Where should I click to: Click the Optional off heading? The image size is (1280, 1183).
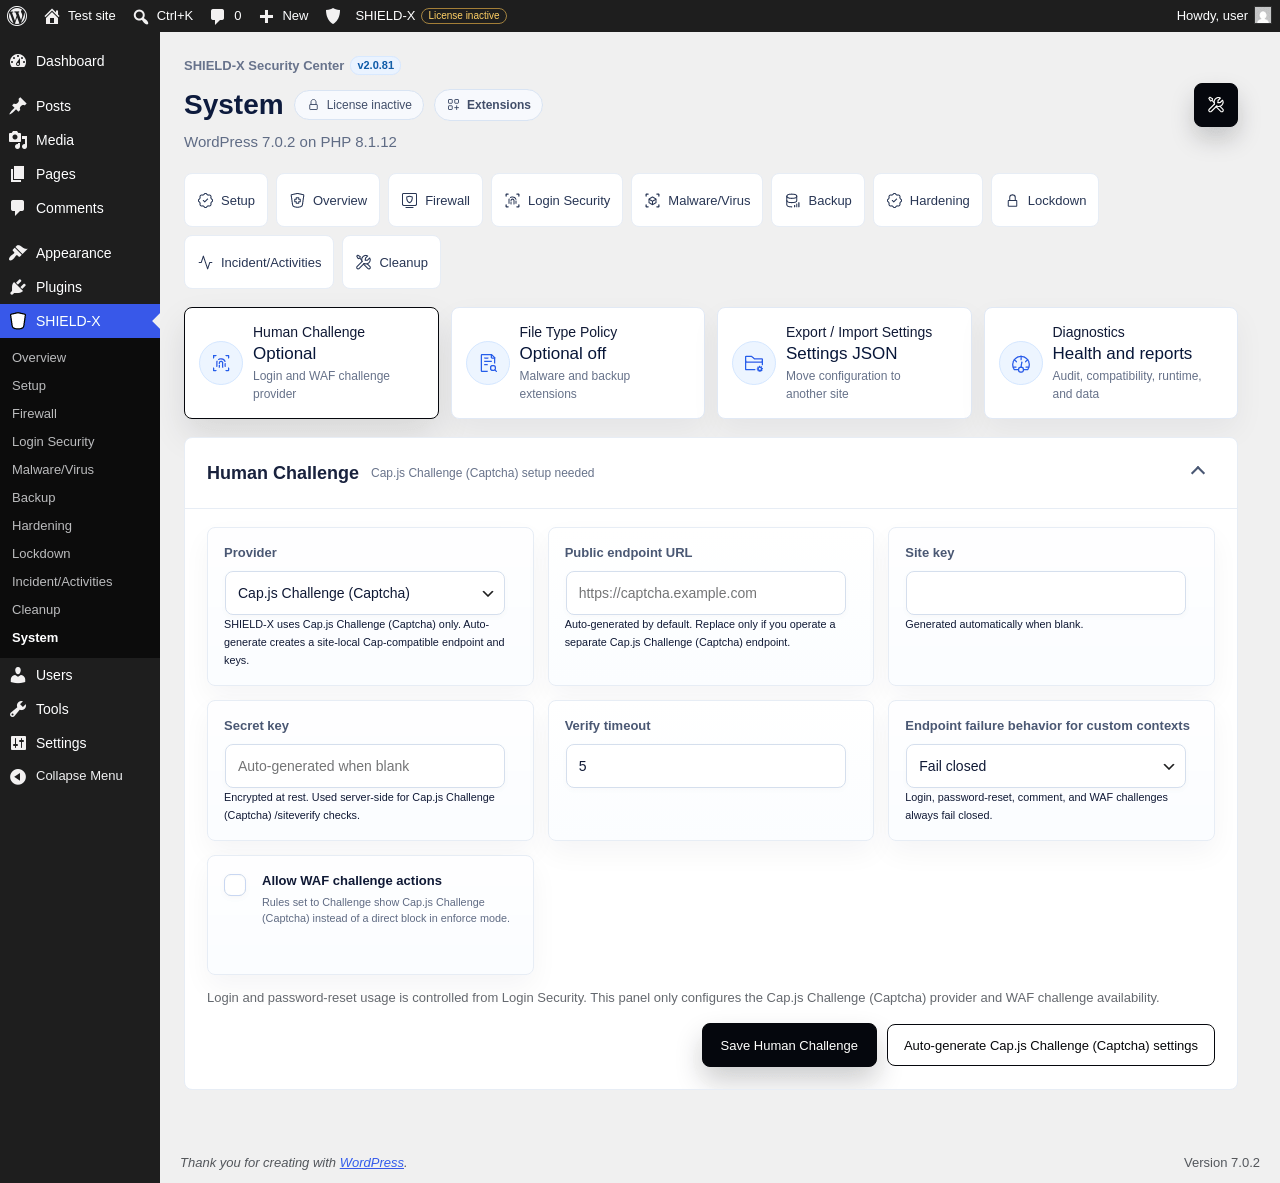563,353
